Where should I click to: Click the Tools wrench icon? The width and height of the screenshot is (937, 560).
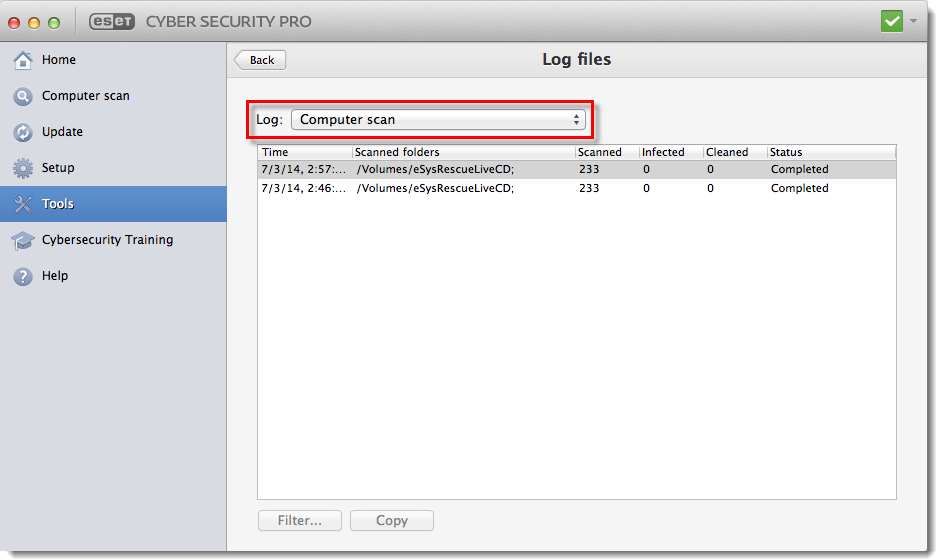point(23,204)
